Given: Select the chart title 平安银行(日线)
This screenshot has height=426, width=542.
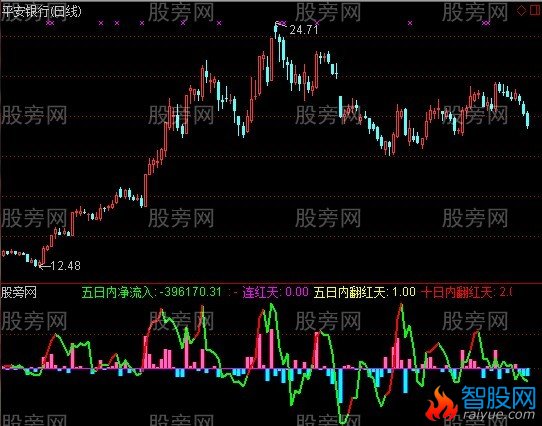Looking at the screenshot, I should click(x=42, y=11).
